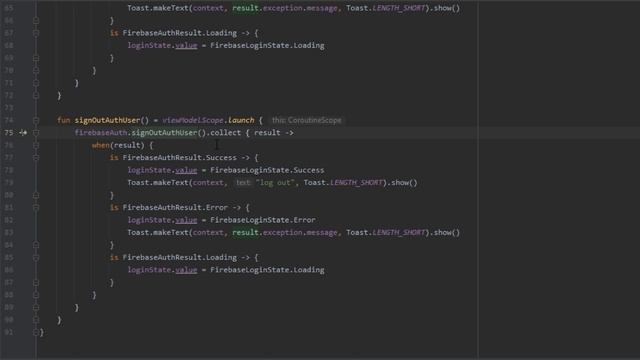
Task: Click the "log out" string literal
Action: (275, 182)
